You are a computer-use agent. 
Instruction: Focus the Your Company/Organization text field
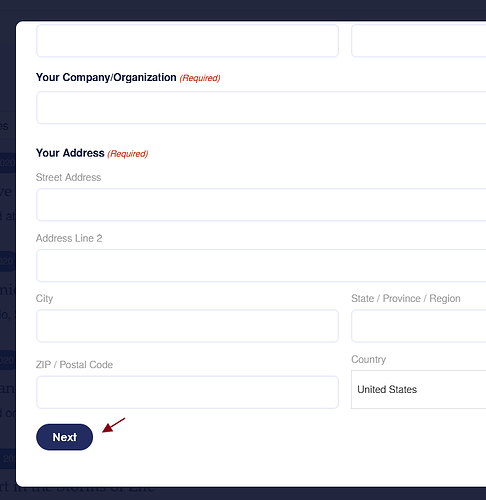coord(261,108)
